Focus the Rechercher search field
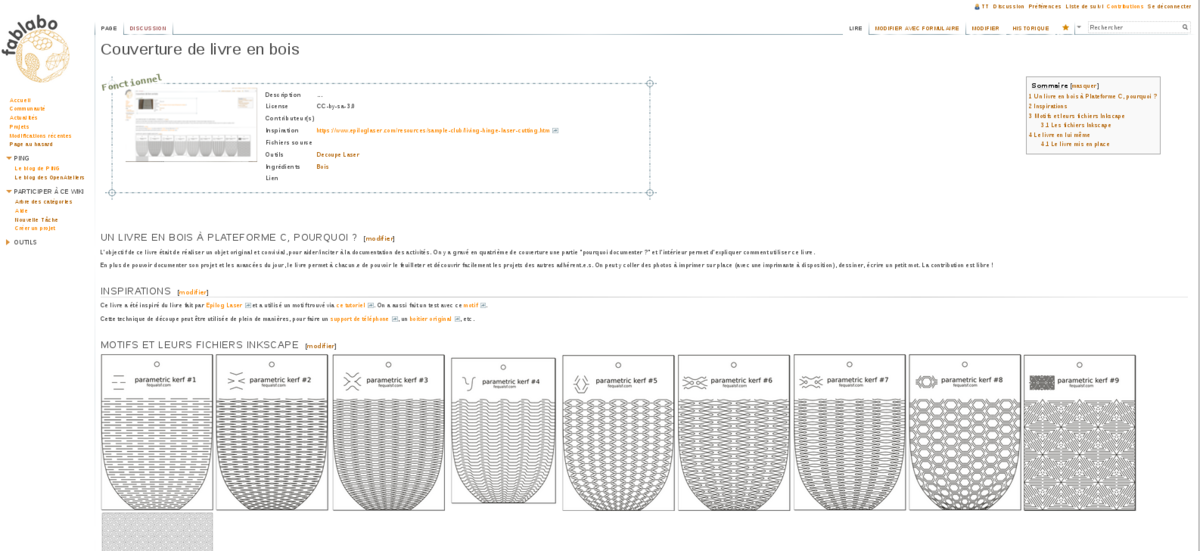The width and height of the screenshot is (1200, 551). (1133, 28)
